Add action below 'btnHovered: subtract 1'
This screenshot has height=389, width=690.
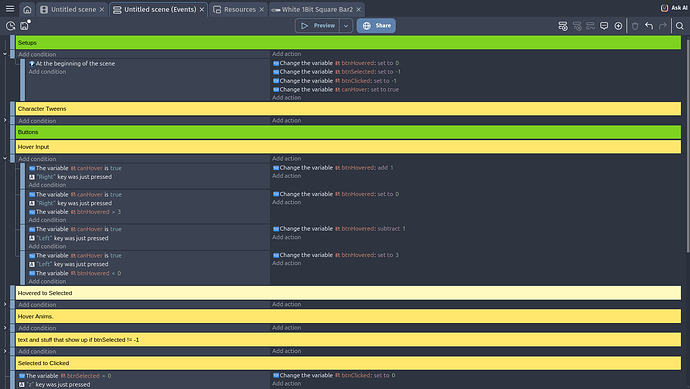click(x=286, y=237)
